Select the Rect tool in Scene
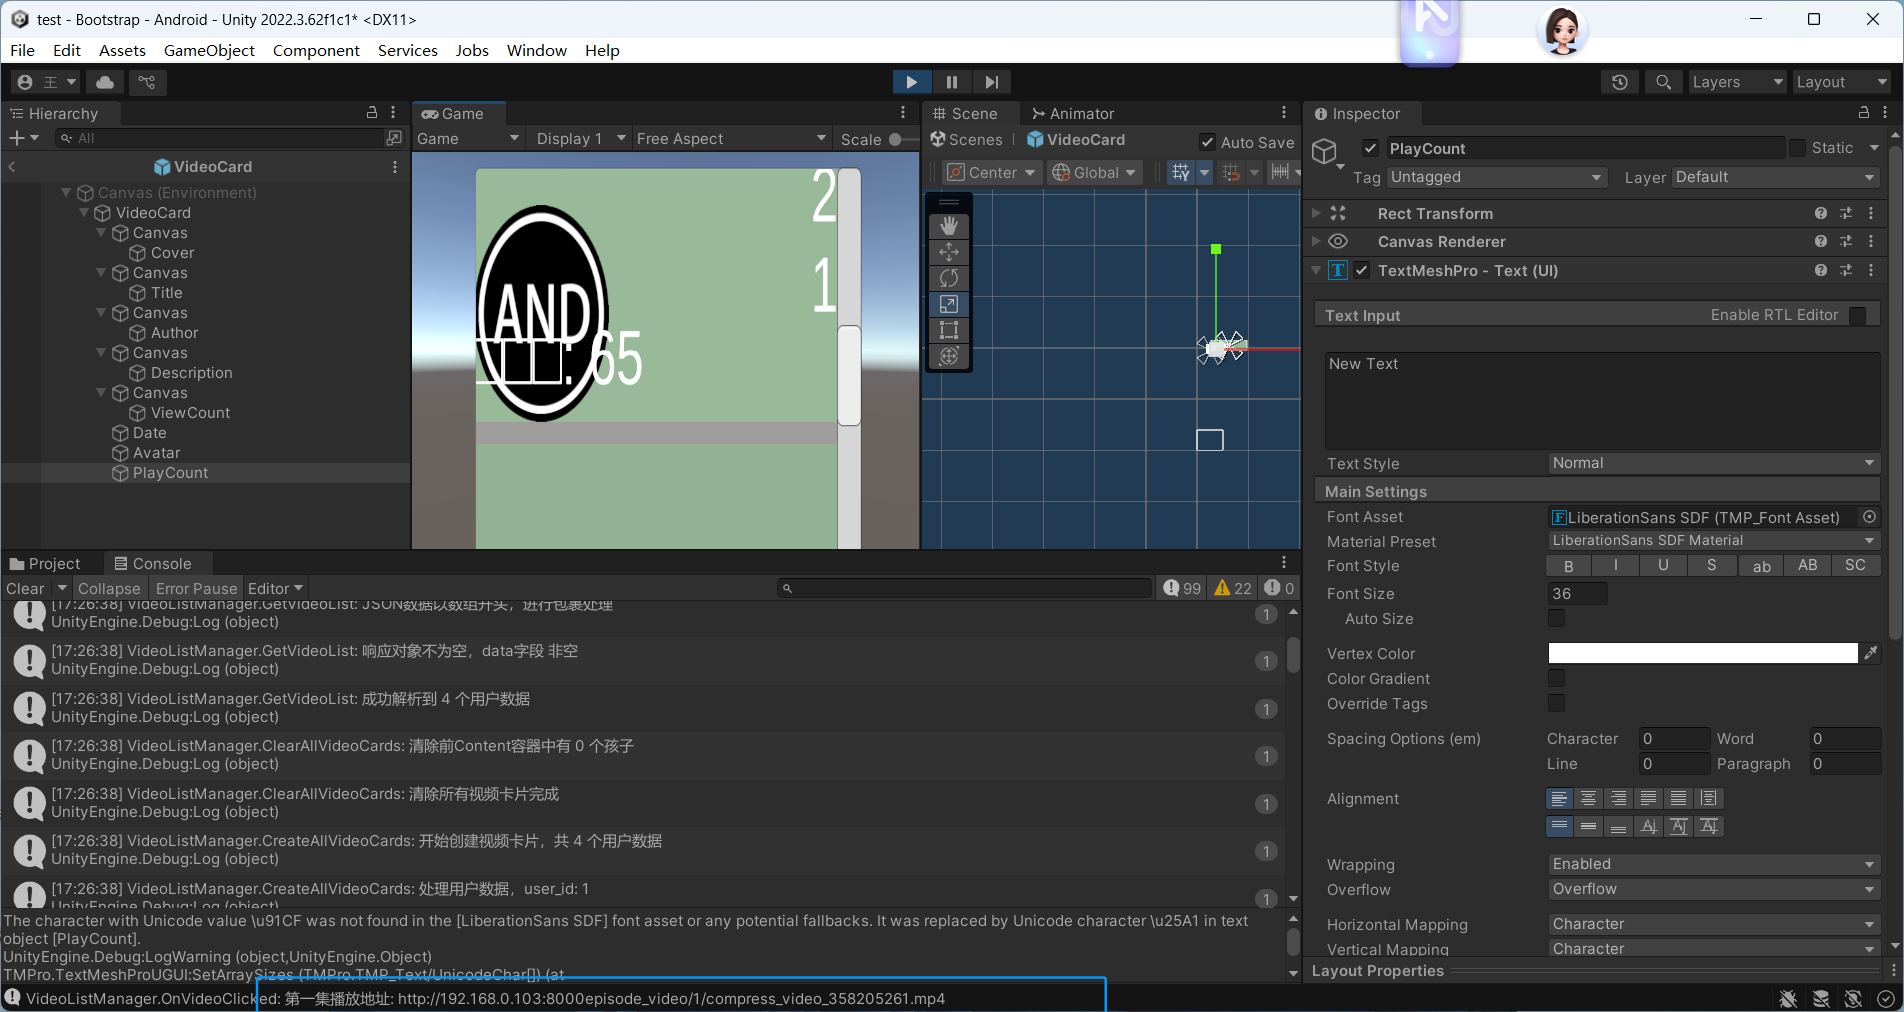Screen dimensions: 1904x1012 pos(949,330)
